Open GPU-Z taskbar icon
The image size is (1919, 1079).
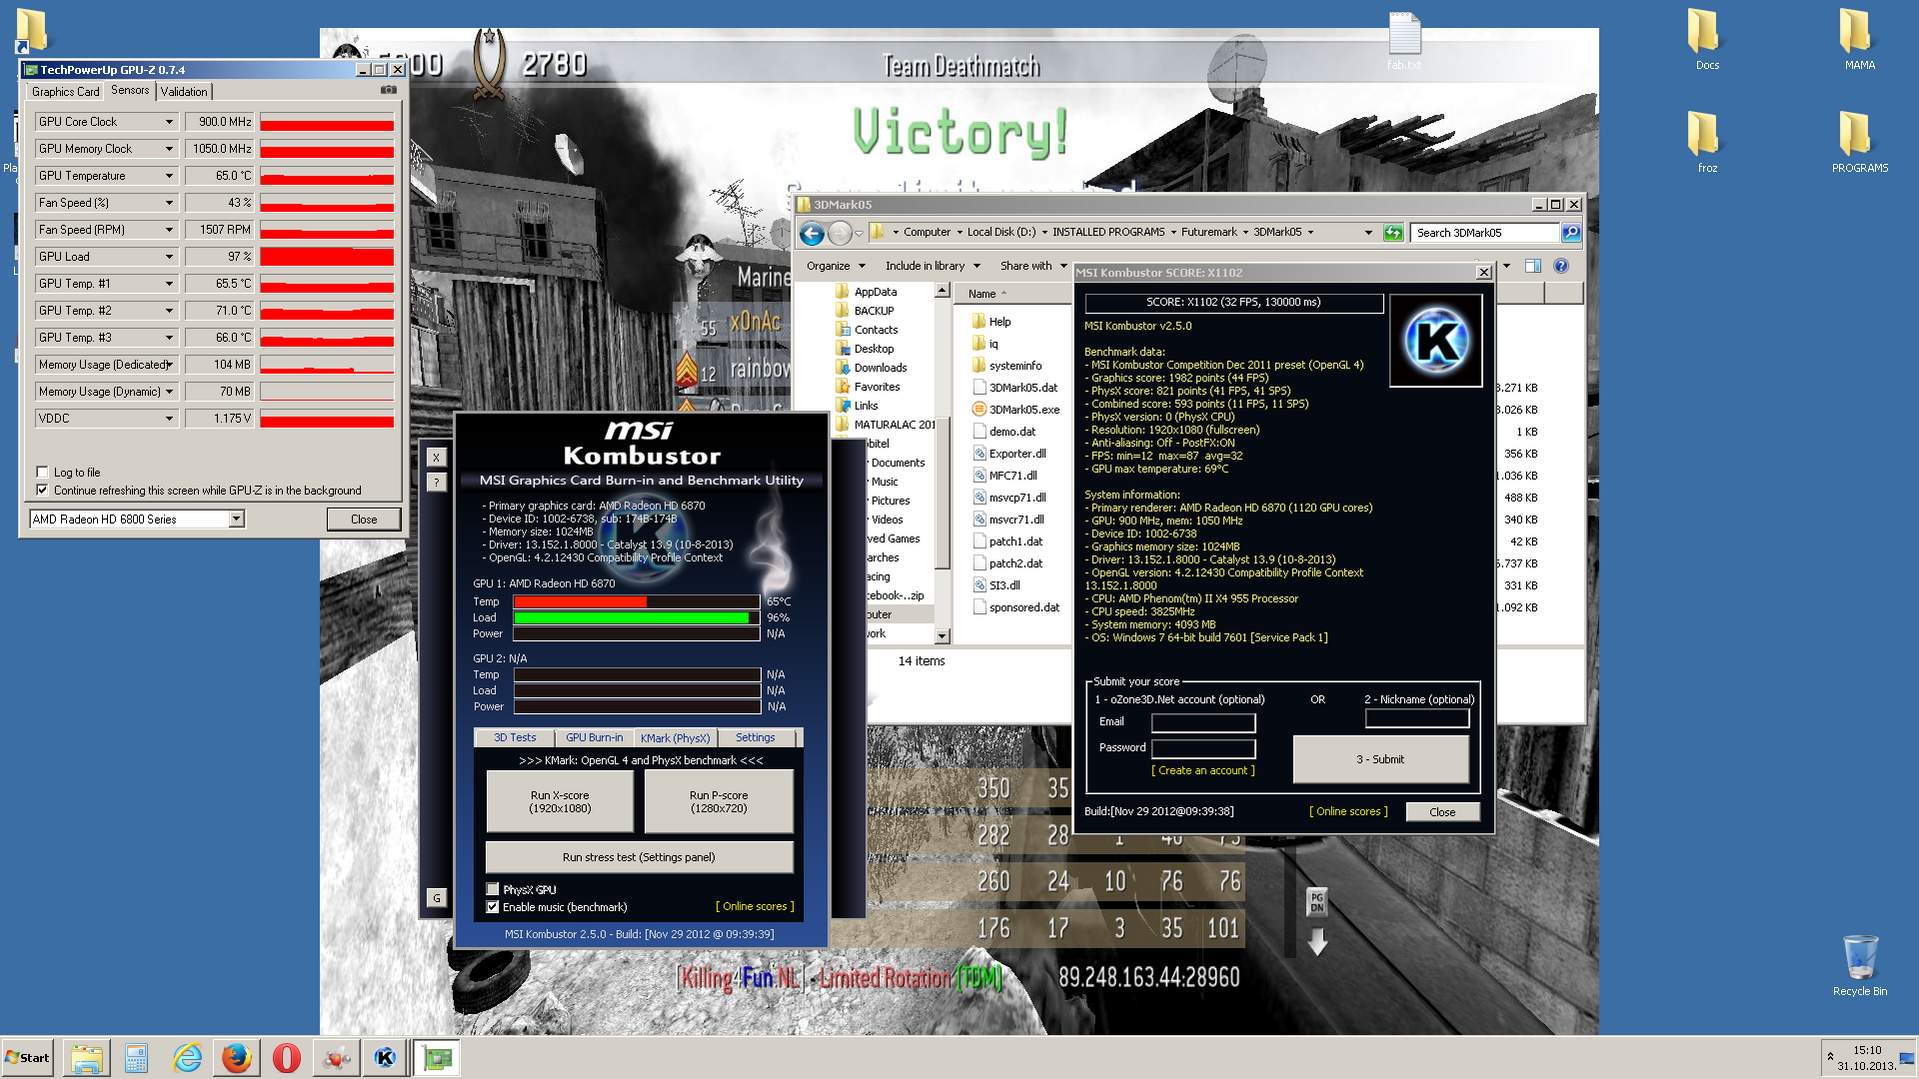pos(437,1058)
